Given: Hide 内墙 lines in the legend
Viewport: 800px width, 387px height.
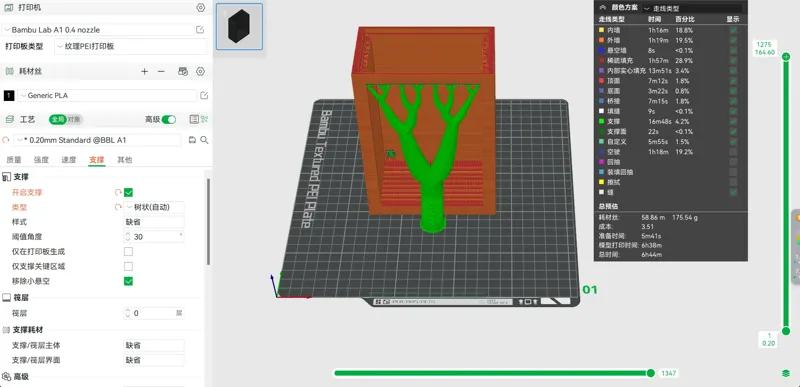Looking at the screenshot, I should (x=733, y=30).
